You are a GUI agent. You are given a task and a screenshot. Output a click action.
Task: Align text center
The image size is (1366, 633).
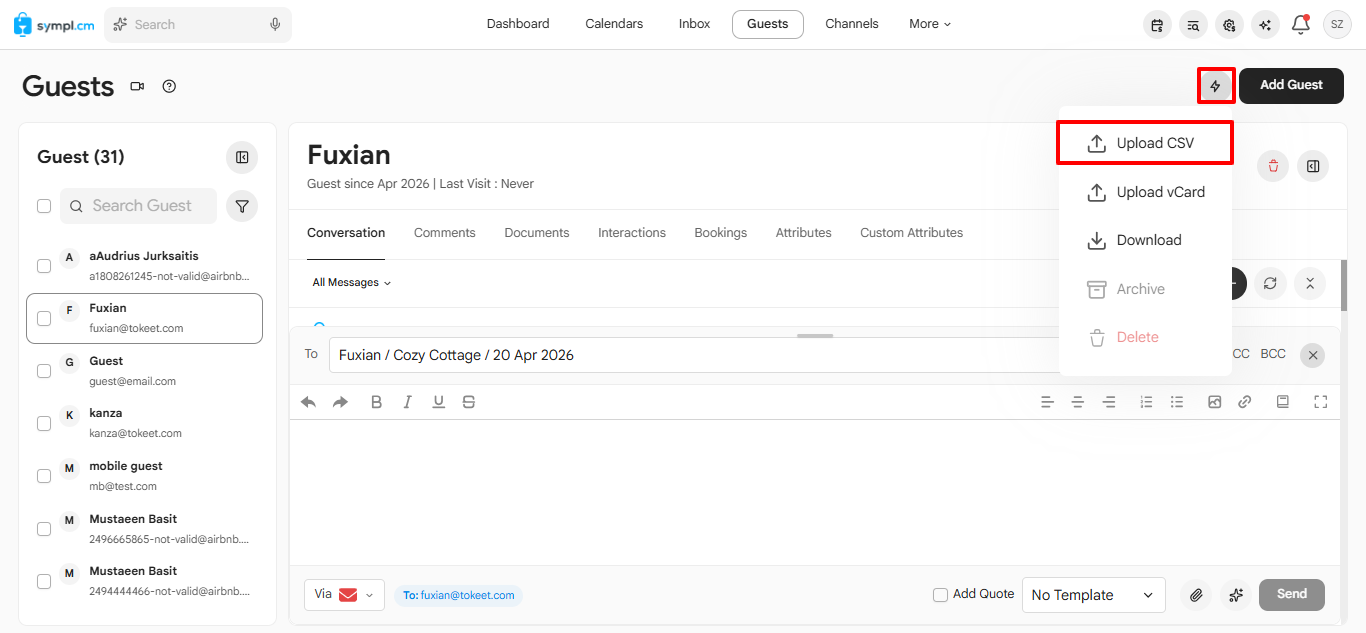(x=1078, y=402)
